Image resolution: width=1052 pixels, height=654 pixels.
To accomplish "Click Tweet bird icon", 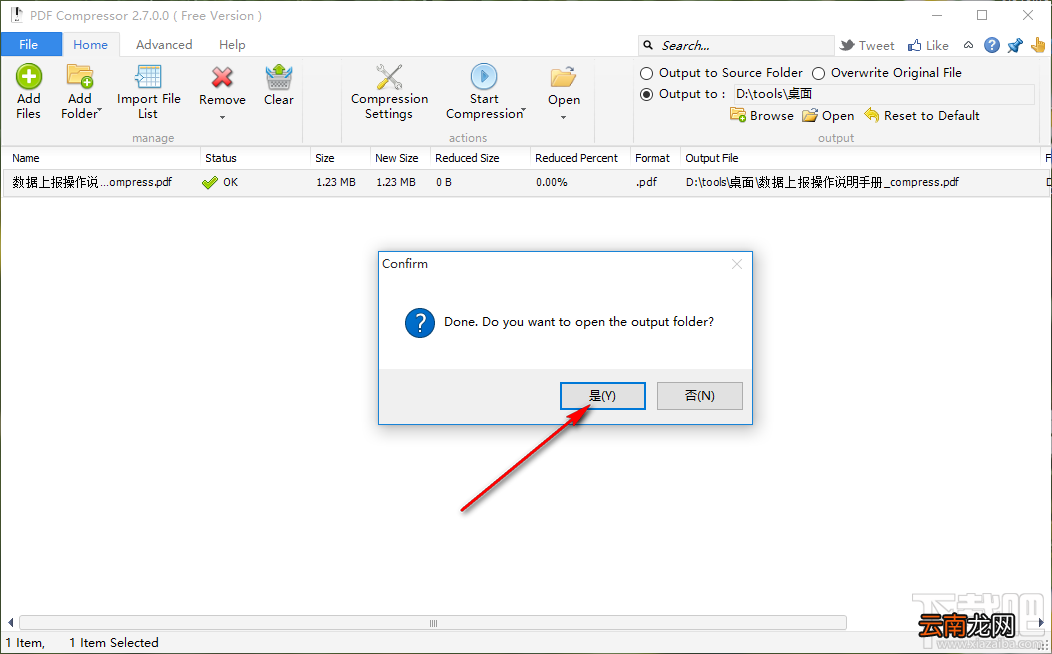I will point(847,45).
